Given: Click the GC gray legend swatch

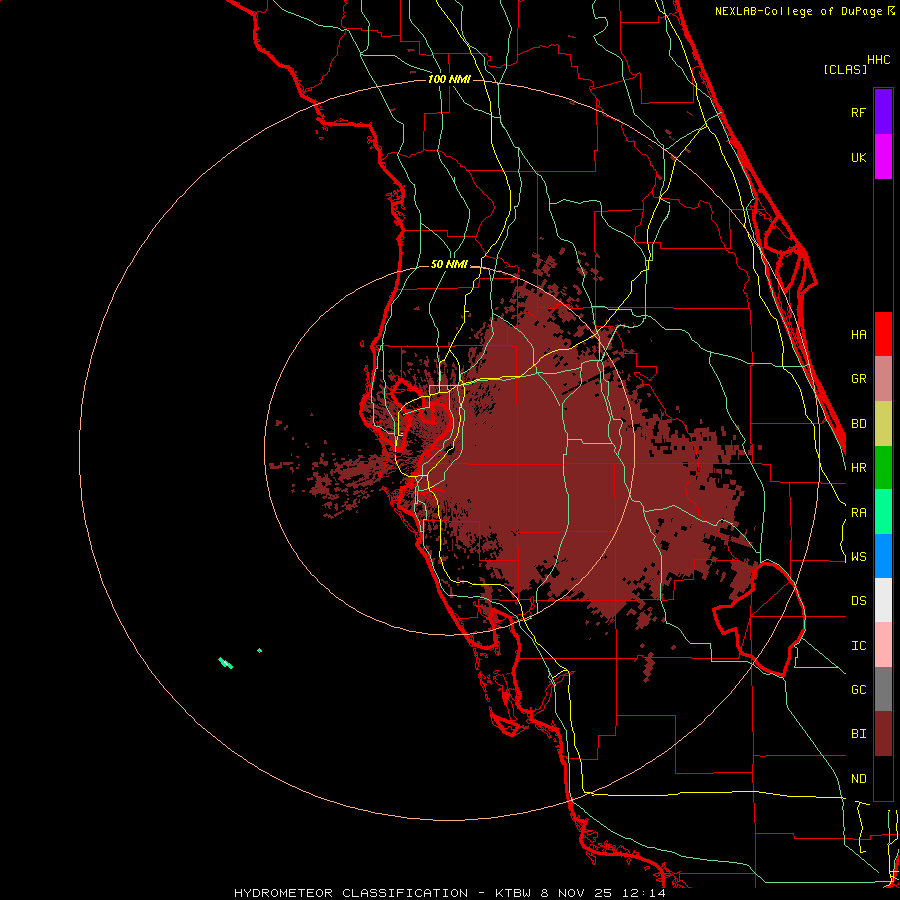Looking at the screenshot, I should click(883, 689).
